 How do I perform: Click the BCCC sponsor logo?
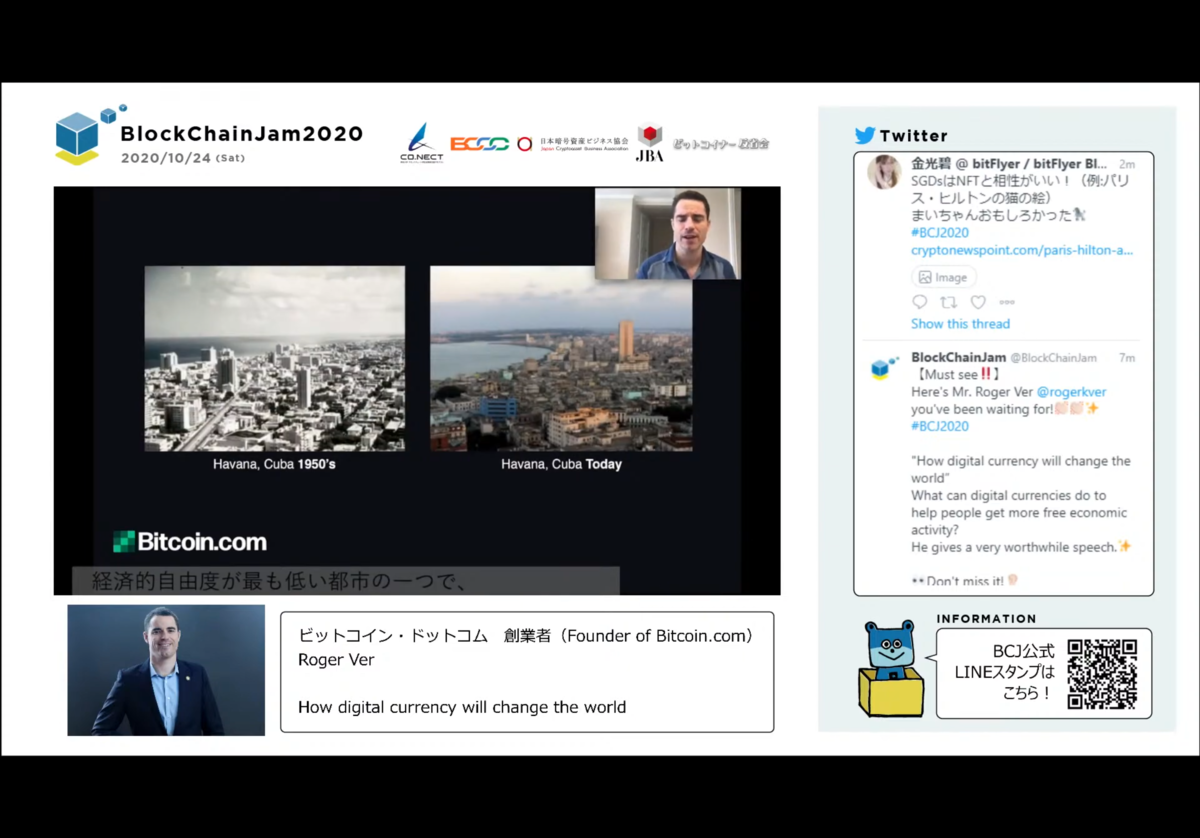(480, 144)
